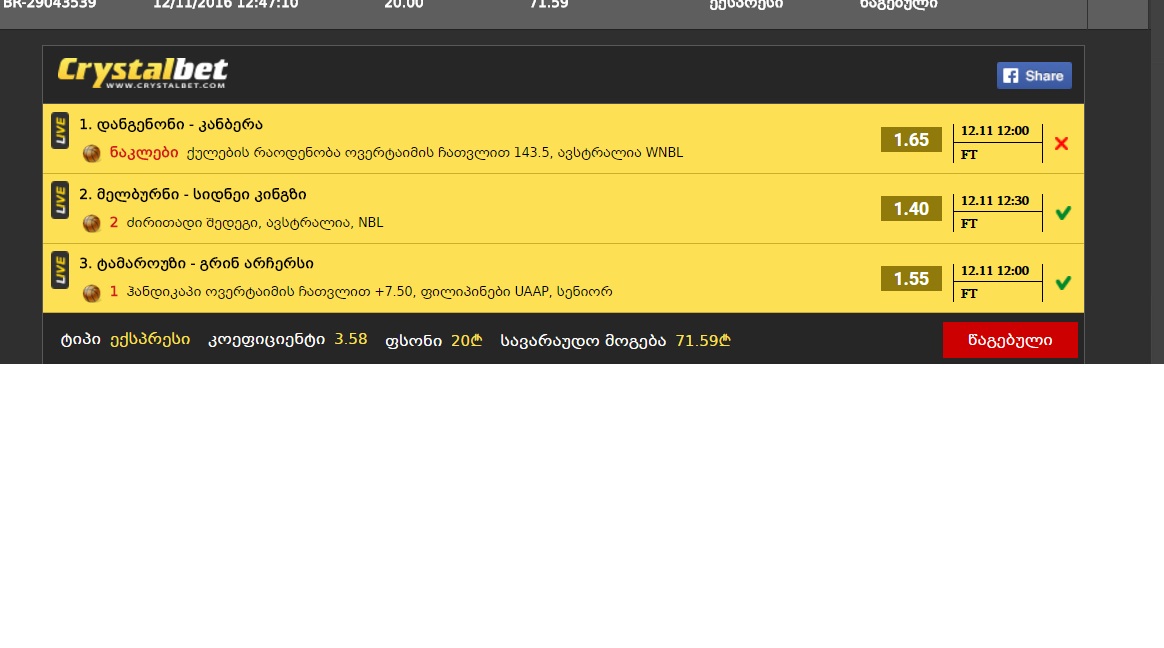The height and width of the screenshot is (648, 1164).
Task: Click the LIVE badge on bet 3
Action: point(60,269)
